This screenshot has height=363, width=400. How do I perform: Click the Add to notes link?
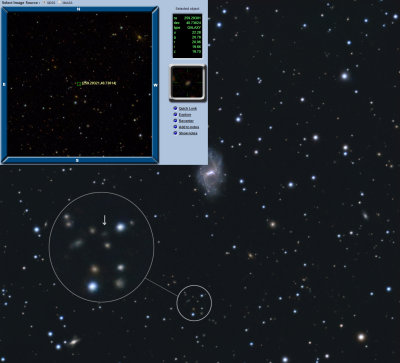pos(189,127)
